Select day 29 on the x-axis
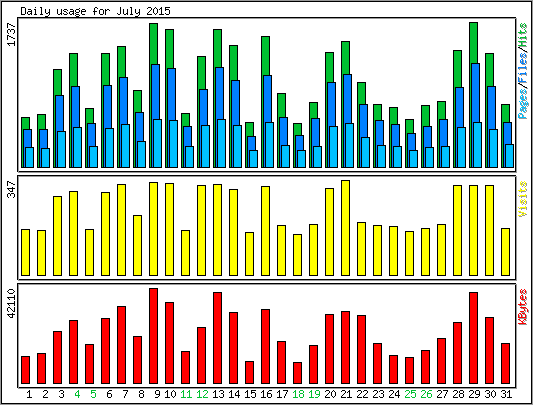Screen dimensions: 533x405 (x=474, y=394)
